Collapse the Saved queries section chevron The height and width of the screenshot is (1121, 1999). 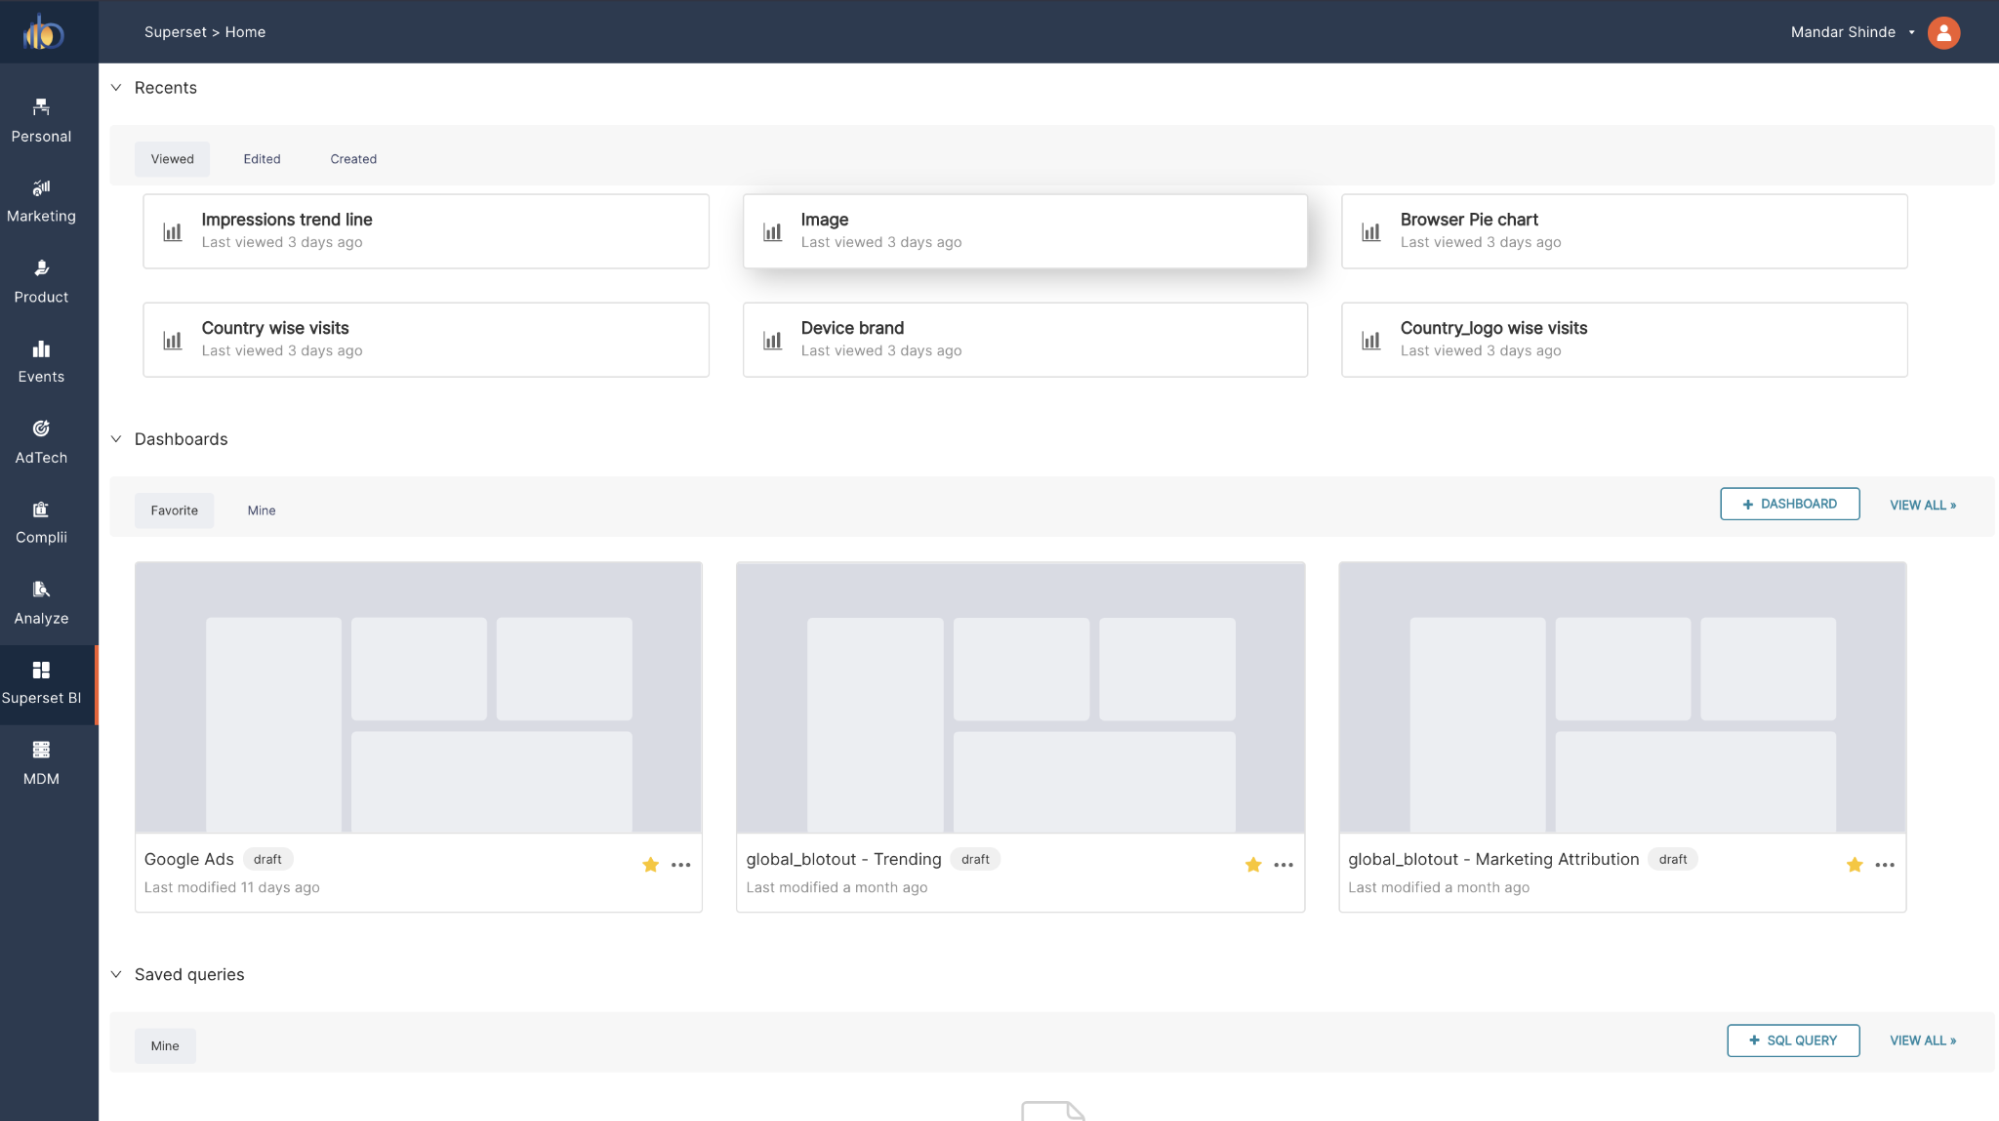(115, 974)
